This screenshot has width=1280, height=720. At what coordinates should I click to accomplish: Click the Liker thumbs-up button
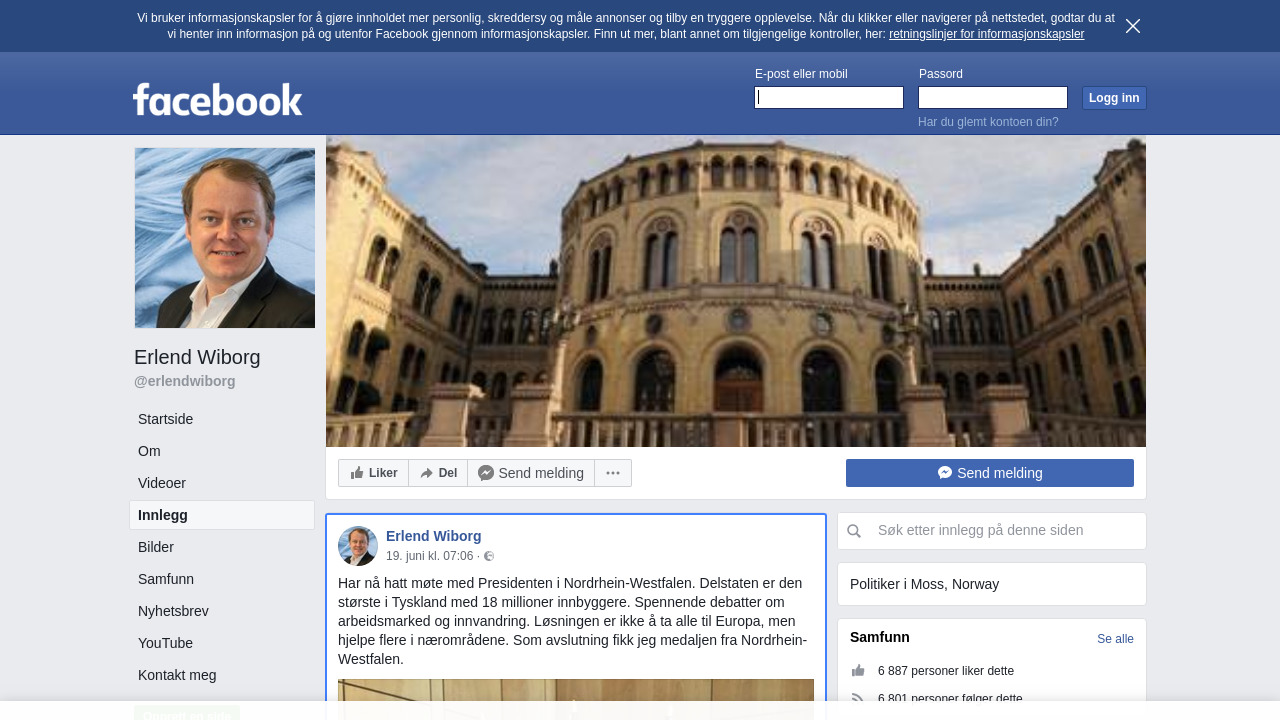(374, 473)
